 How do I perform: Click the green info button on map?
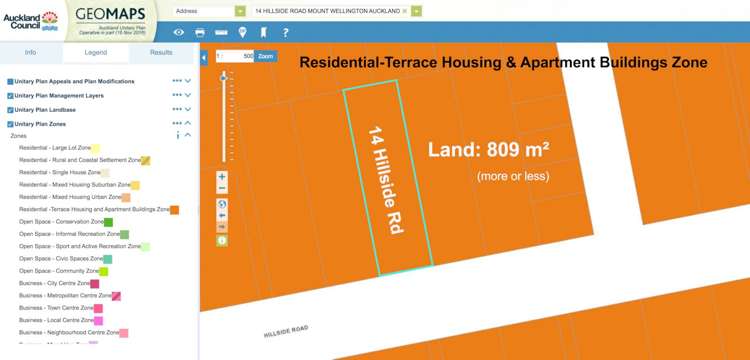click(222, 240)
